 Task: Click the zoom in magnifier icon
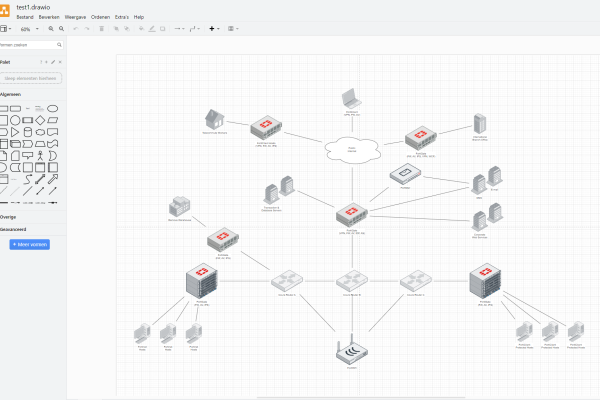[x=51, y=29]
